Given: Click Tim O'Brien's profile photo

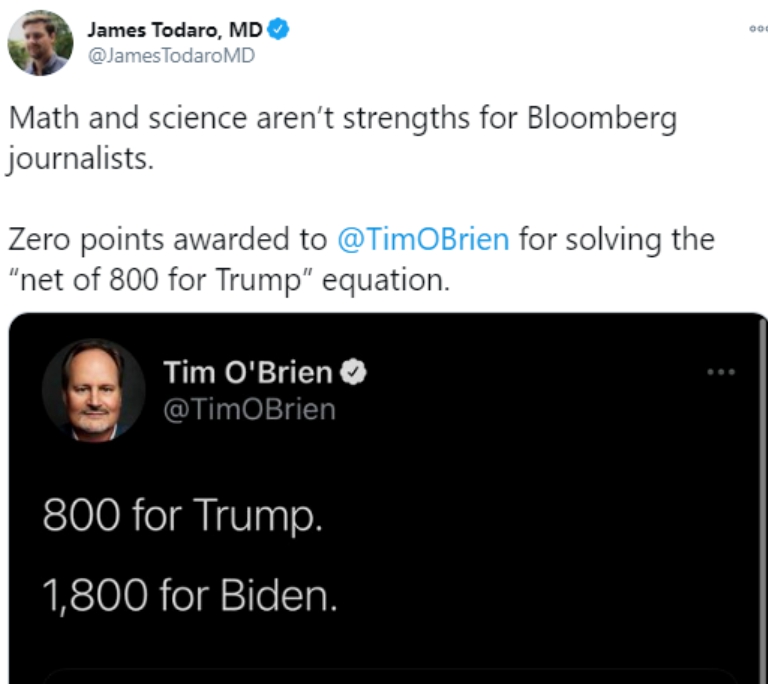Looking at the screenshot, I should click(94, 391).
